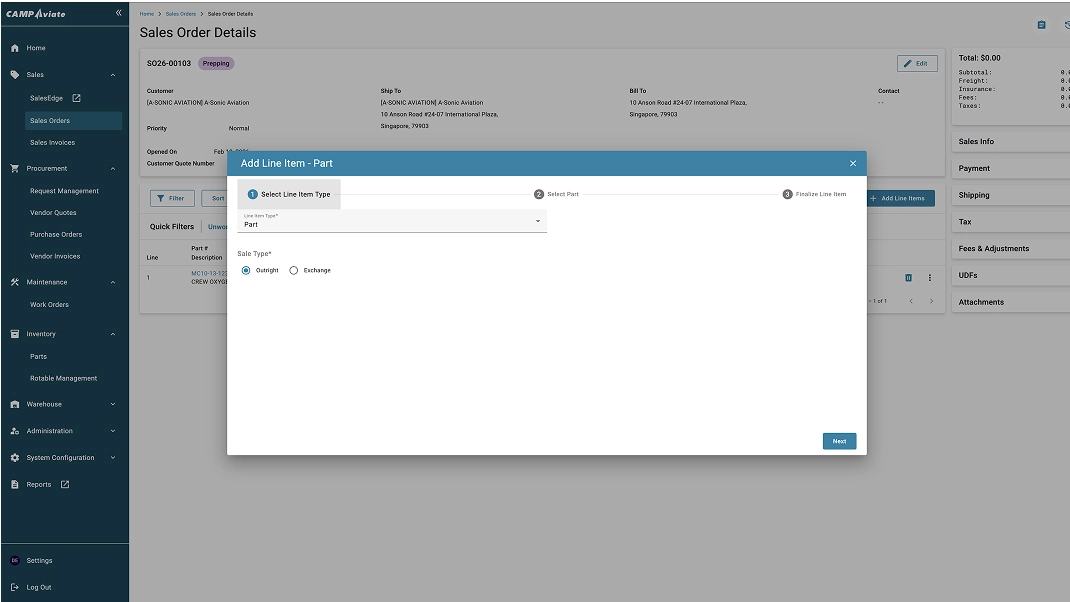Click the Edit button on the order
Viewport: 1070px width, 602px height.
(916, 63)
